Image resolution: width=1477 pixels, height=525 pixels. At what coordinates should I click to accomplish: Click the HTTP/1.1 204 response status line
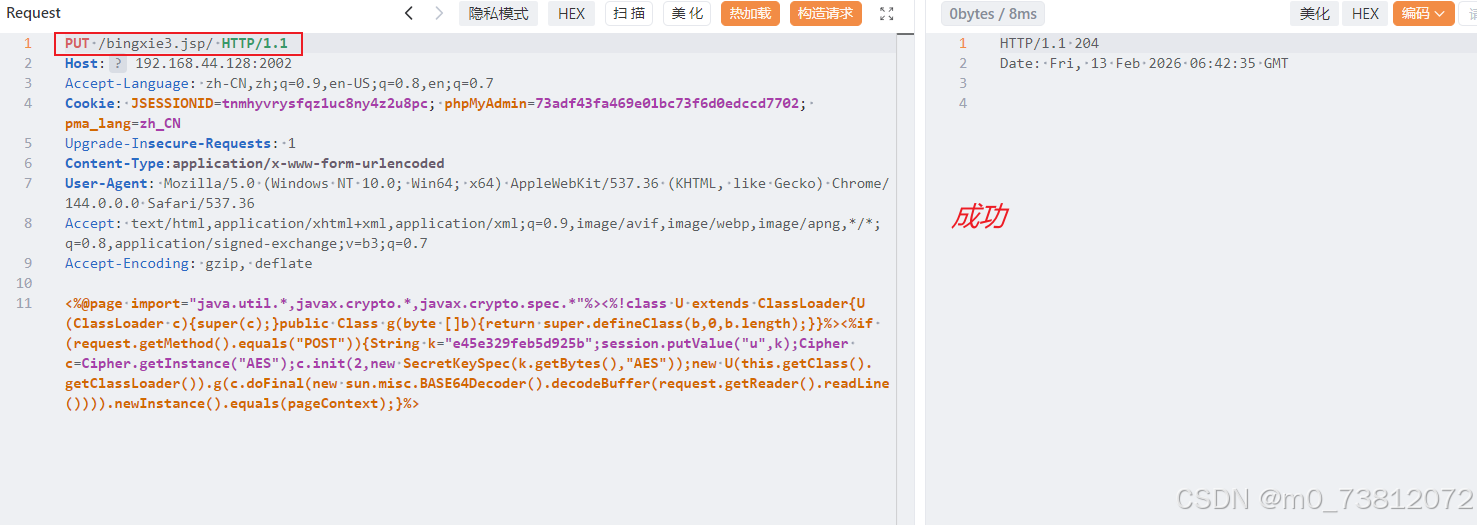coord(1049,43)
